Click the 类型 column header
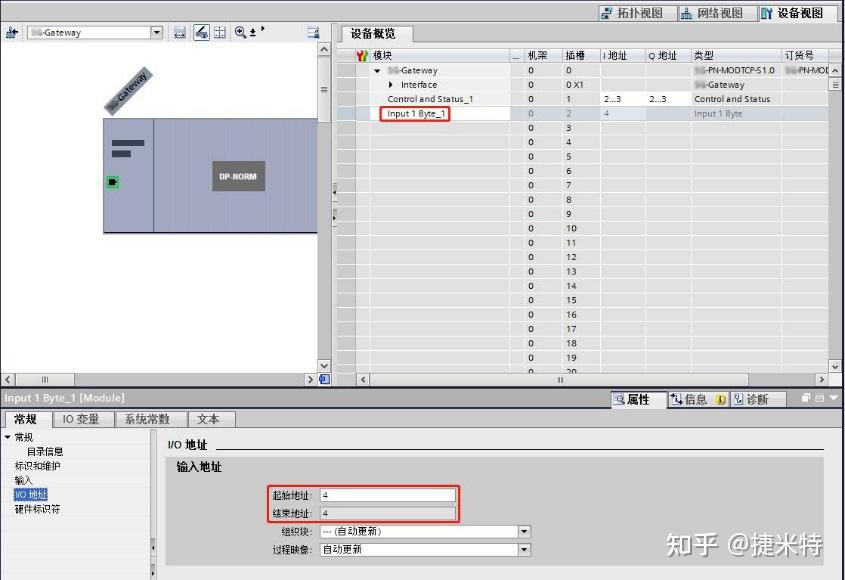The image size is (845, 580). click(x=736, y=56)
